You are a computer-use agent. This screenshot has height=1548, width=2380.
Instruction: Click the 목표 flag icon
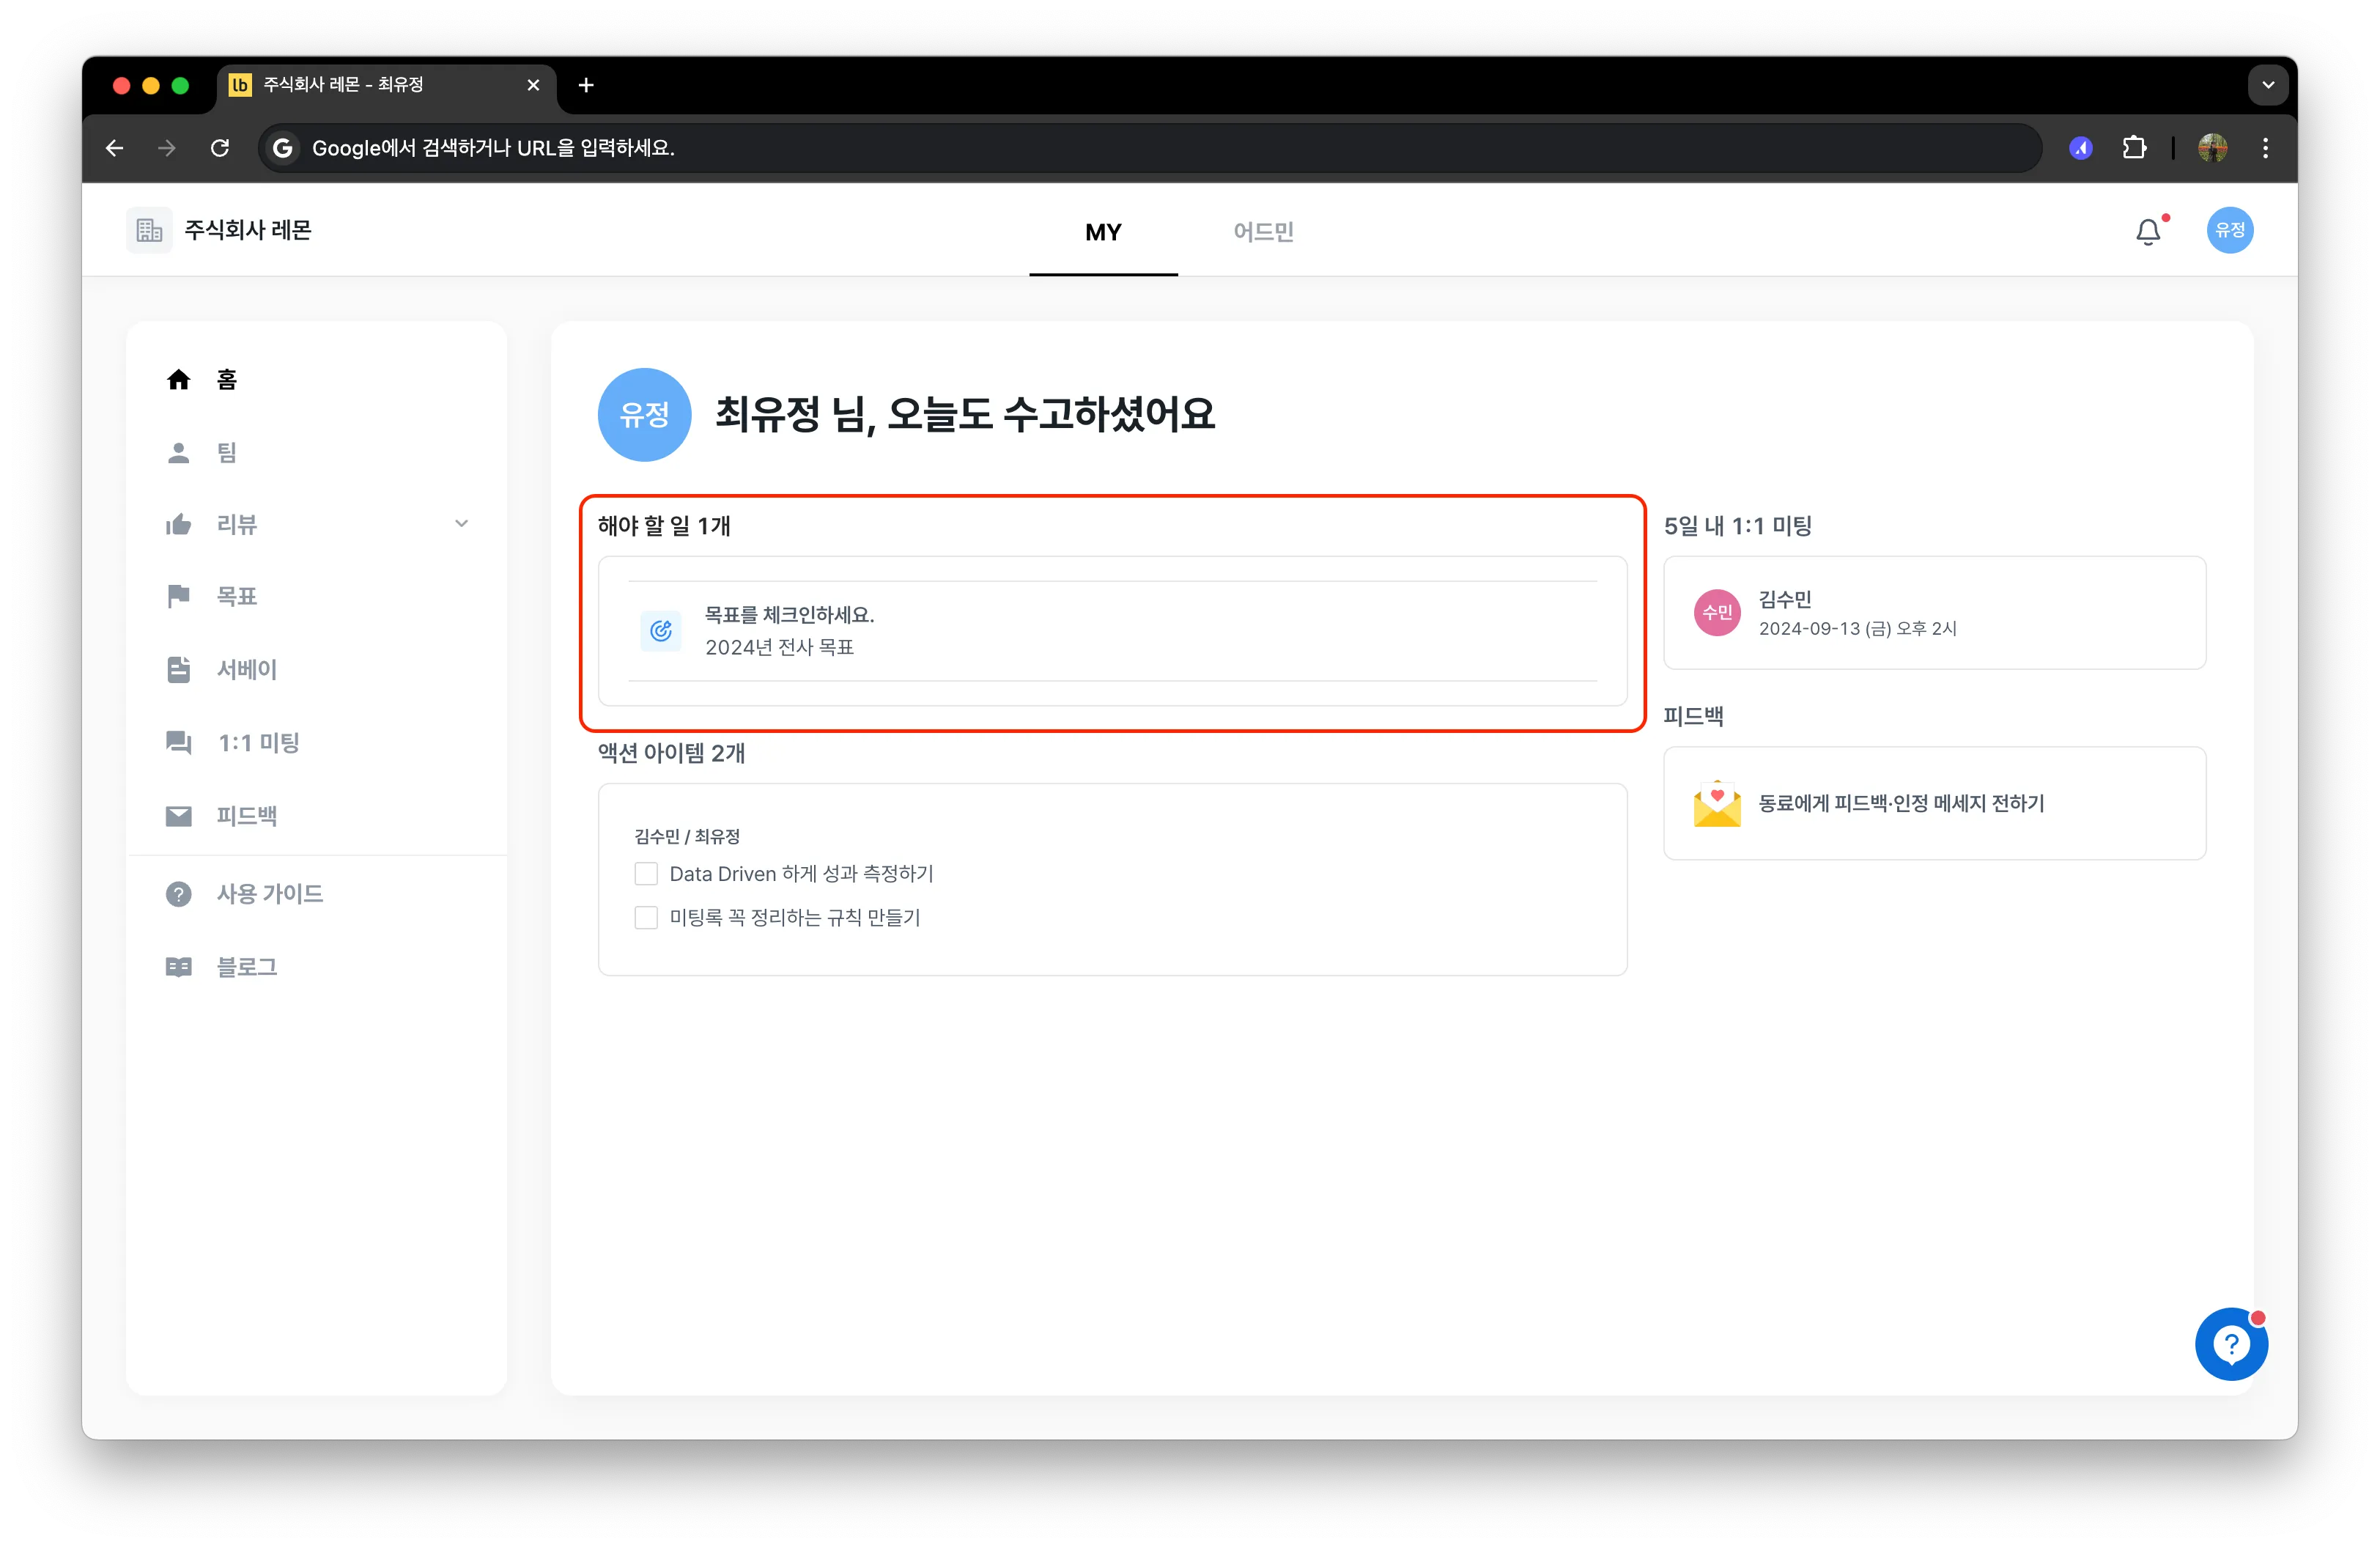pyautogui.click(x=178, y=597)
